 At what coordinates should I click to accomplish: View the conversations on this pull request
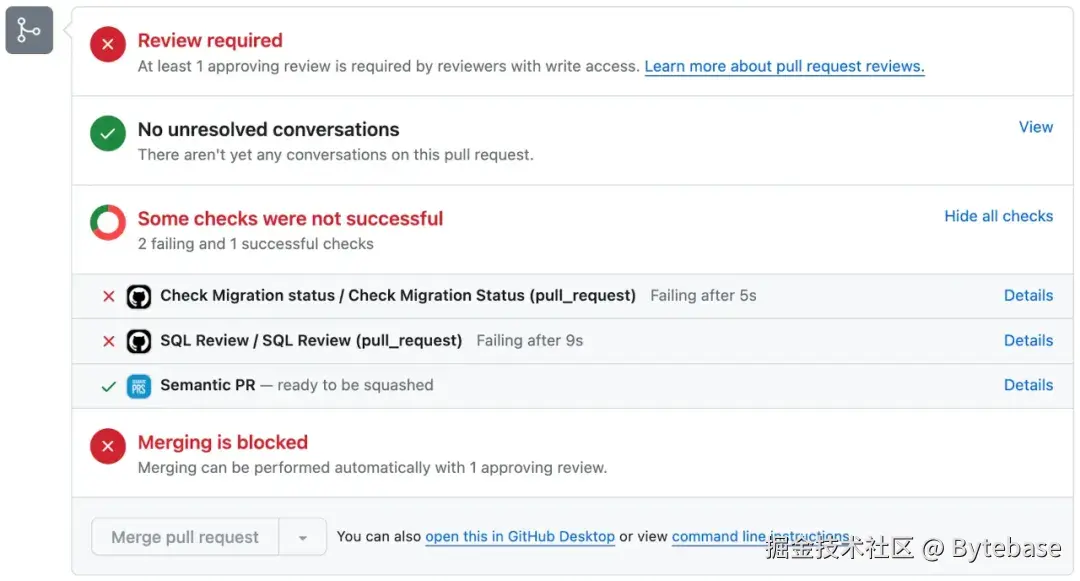[1035, 127]
